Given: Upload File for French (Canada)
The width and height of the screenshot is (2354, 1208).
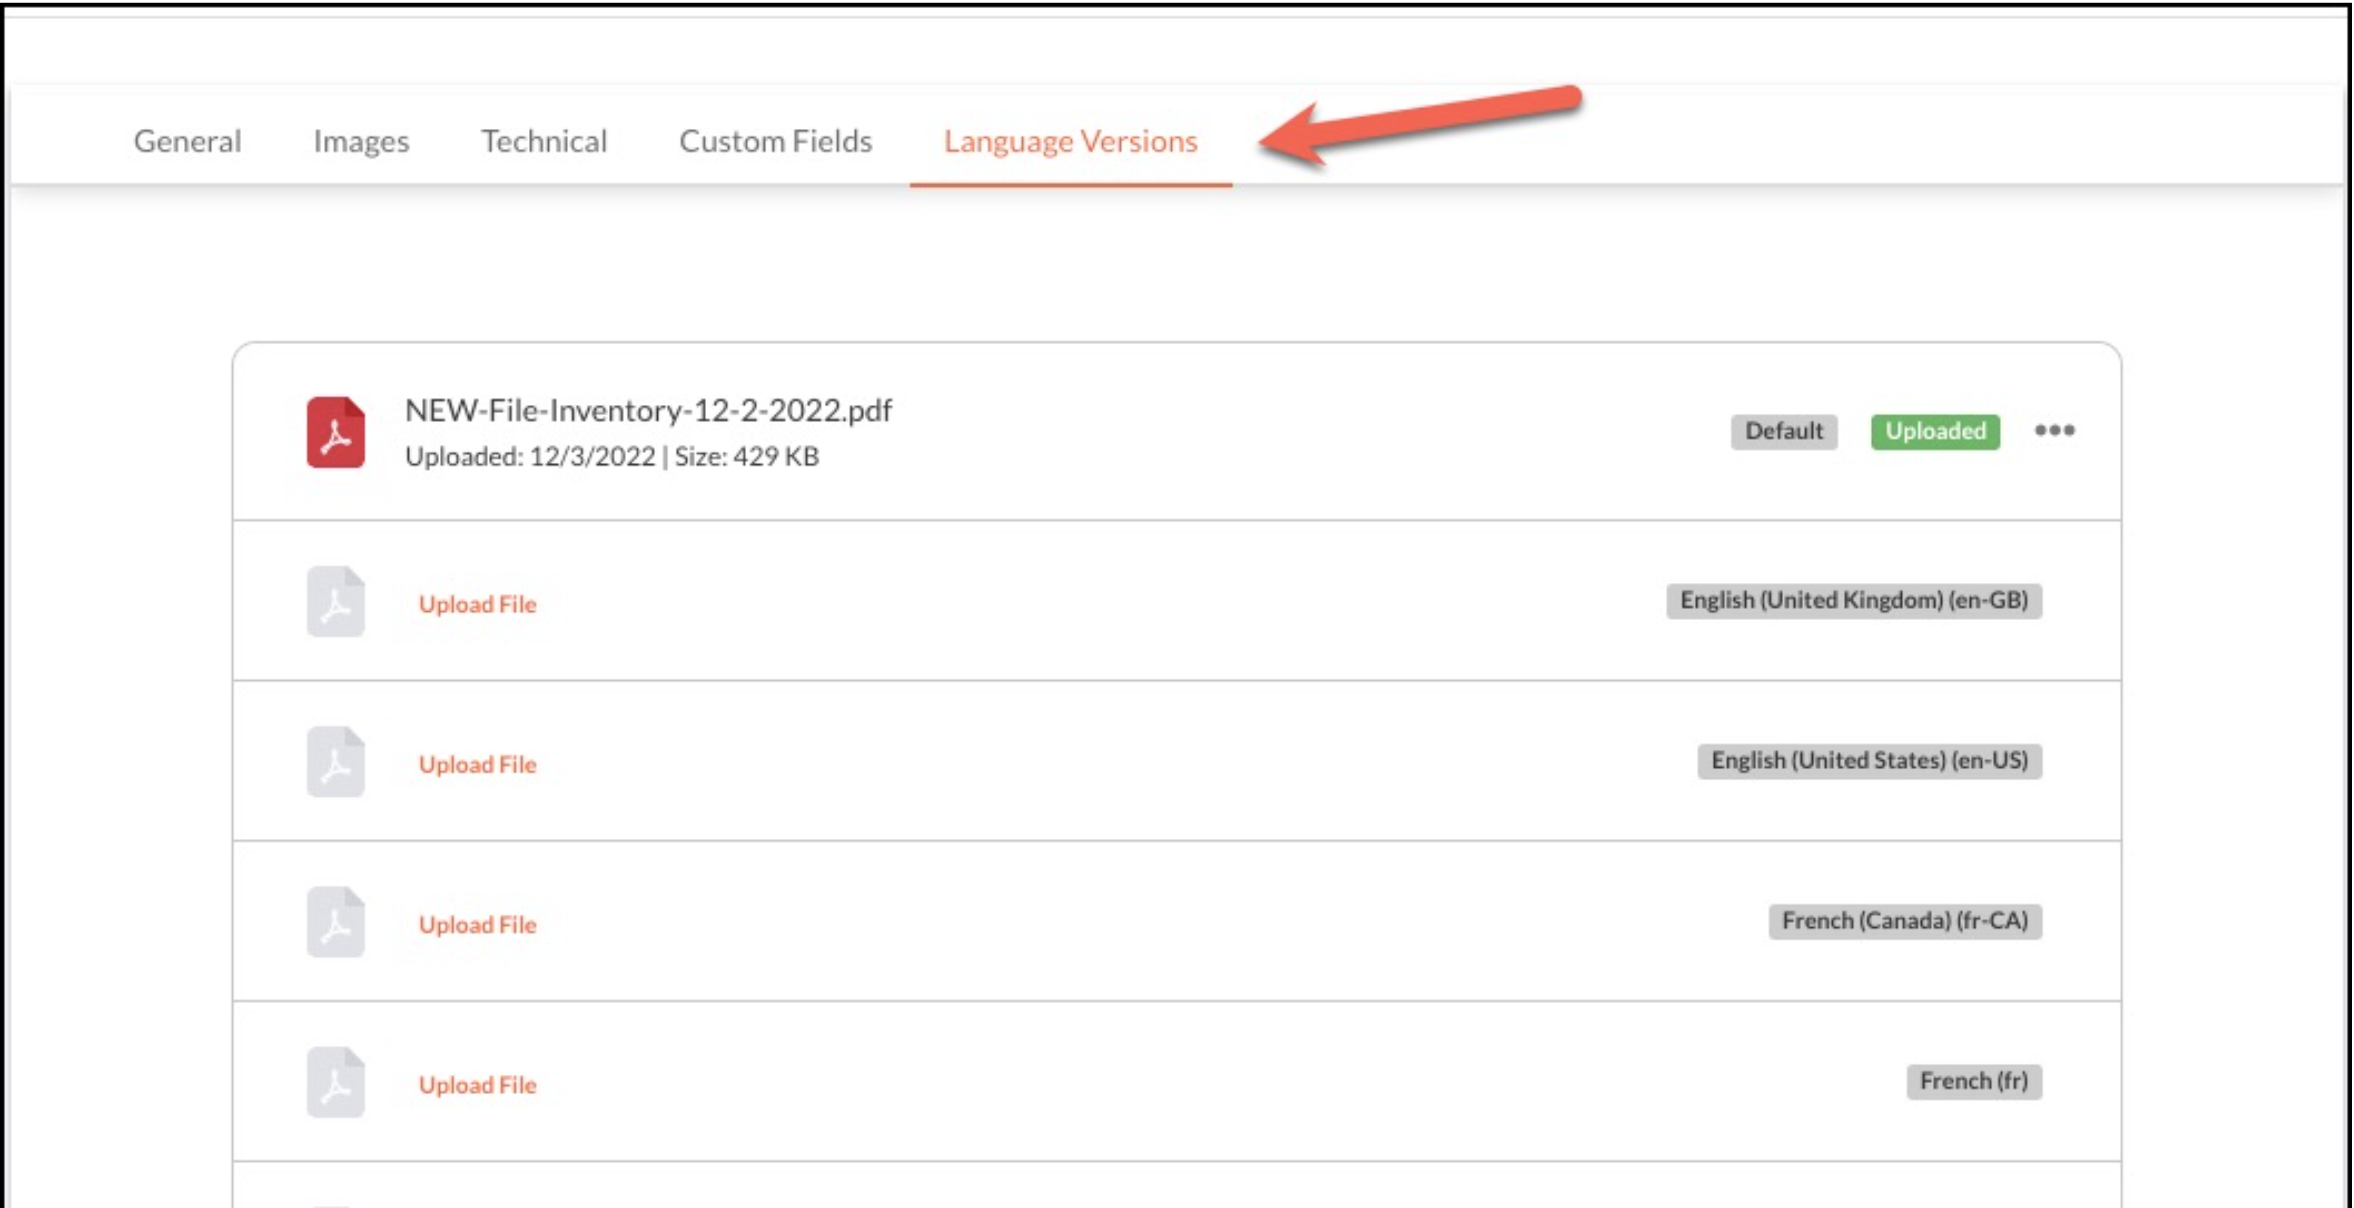Looking at the screenshot, I should [477, 924].
